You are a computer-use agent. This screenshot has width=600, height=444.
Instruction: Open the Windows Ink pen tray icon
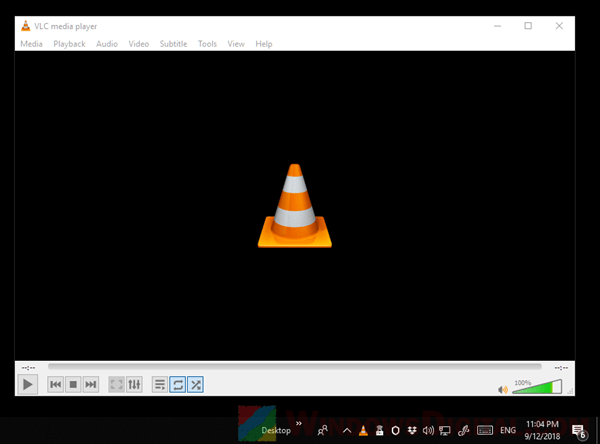[463, 431]
